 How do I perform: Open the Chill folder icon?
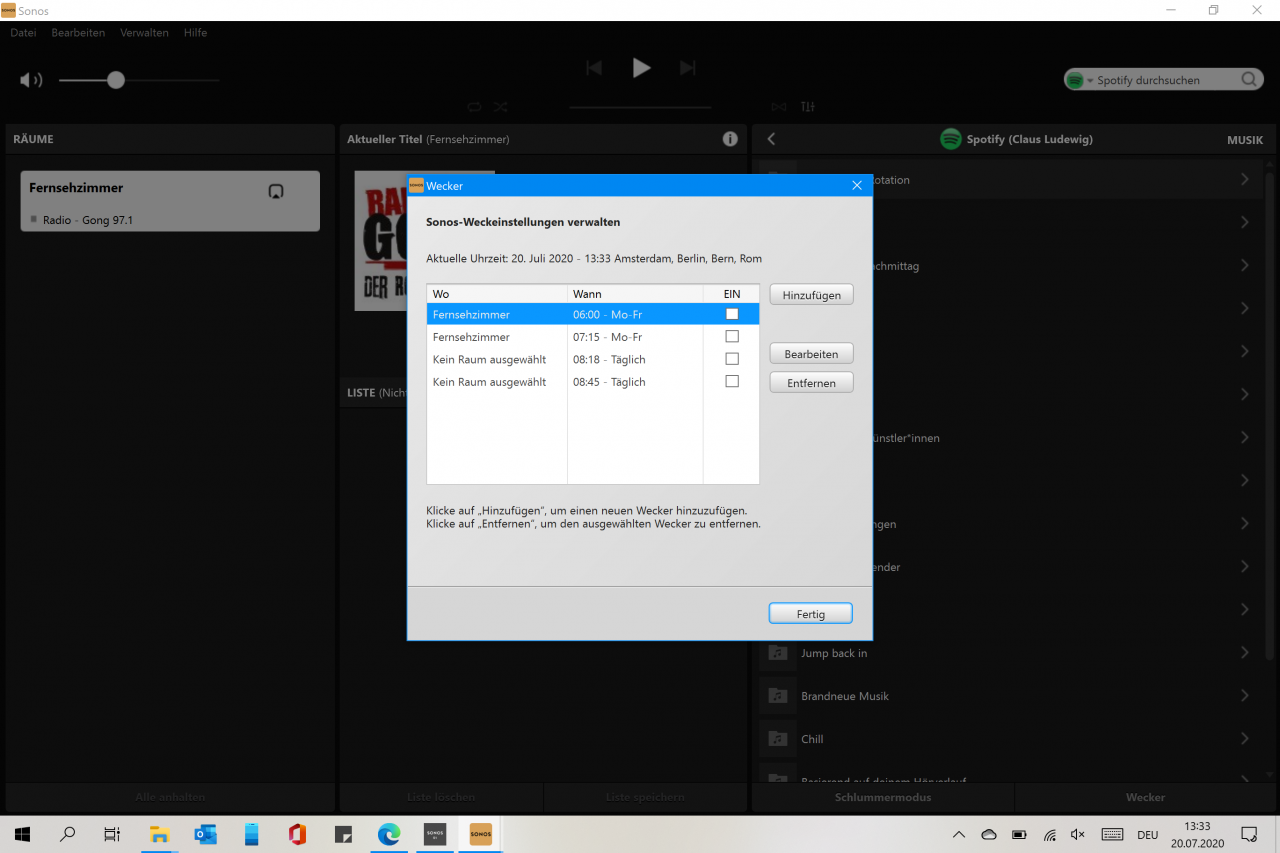777,739
